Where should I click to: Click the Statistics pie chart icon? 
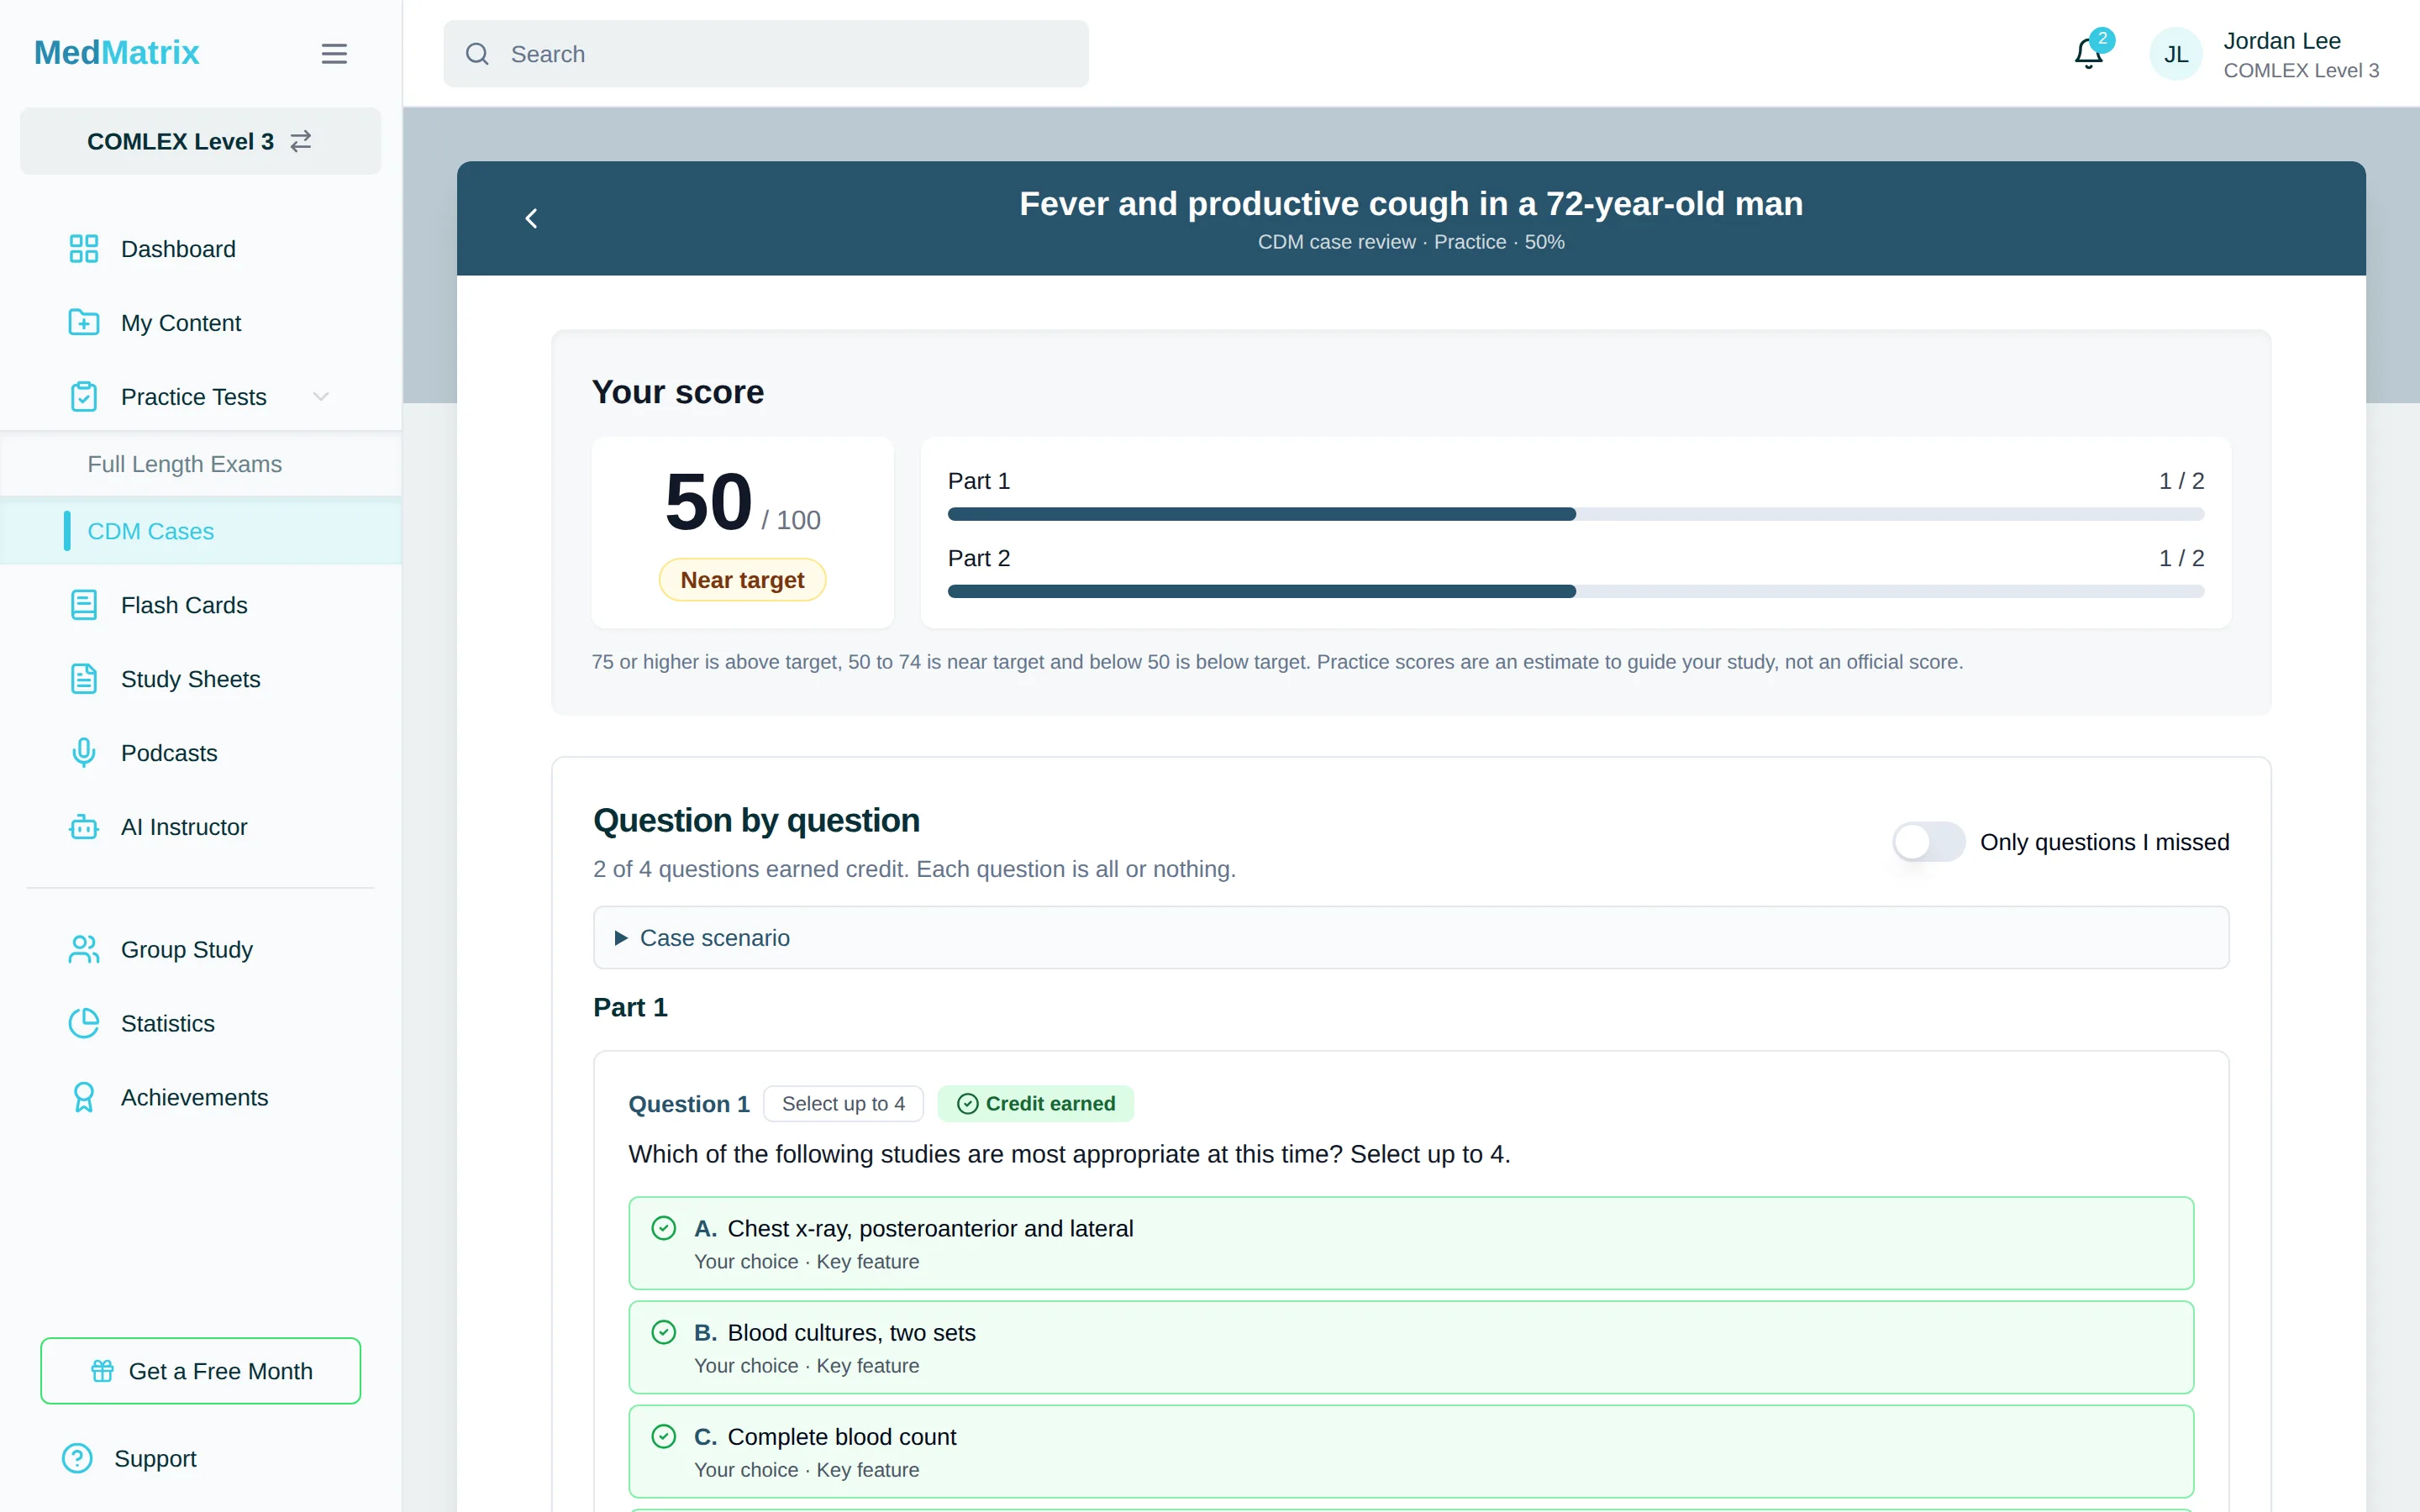coord(84,1023)
